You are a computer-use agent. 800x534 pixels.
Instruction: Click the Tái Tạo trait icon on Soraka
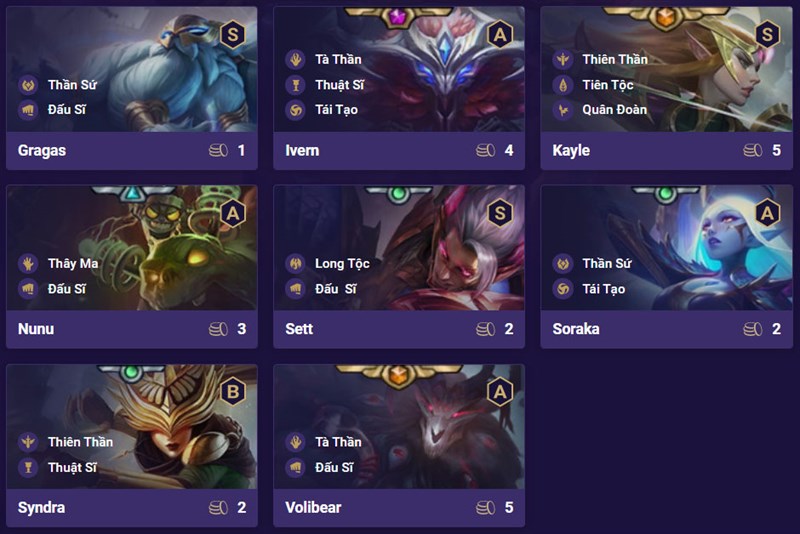coord(563,289)
